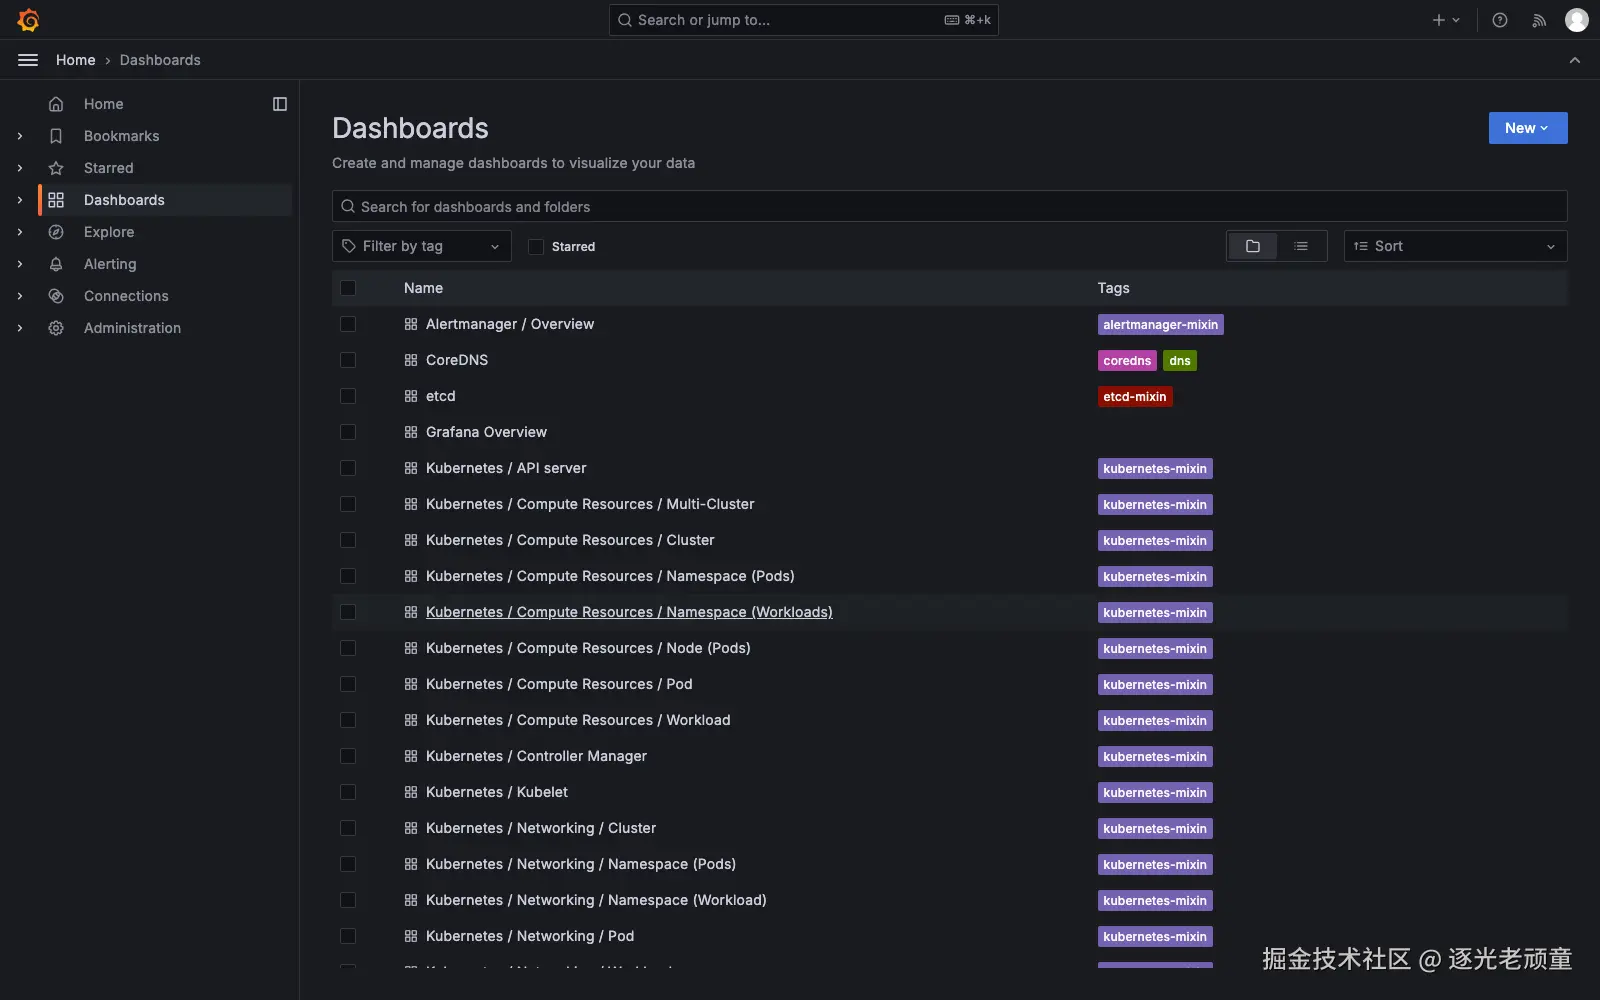Click the Starred star icon in sidebar
The image size is (1600, 1000).
[56, 168]
